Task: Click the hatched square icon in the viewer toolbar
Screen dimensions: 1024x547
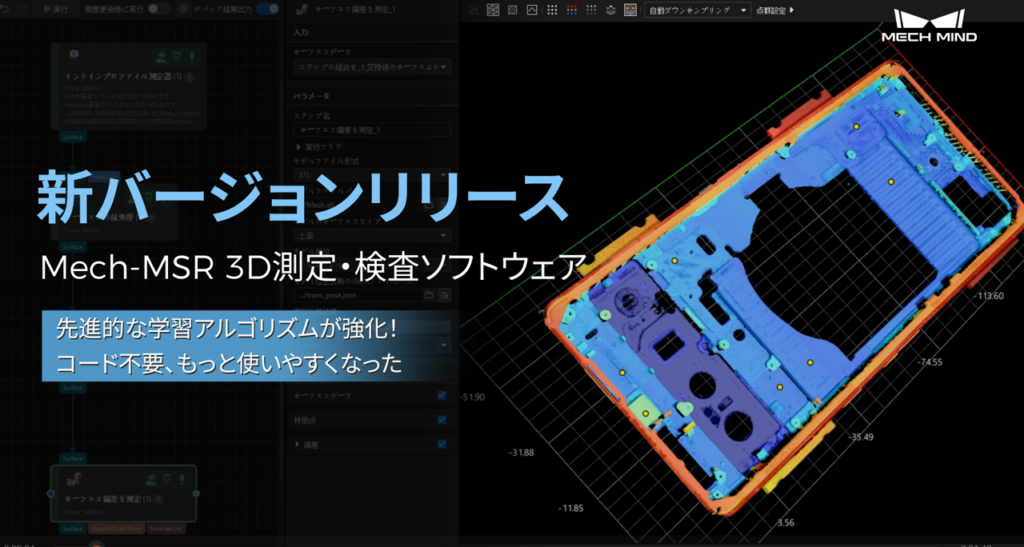Action: point(513,10)
